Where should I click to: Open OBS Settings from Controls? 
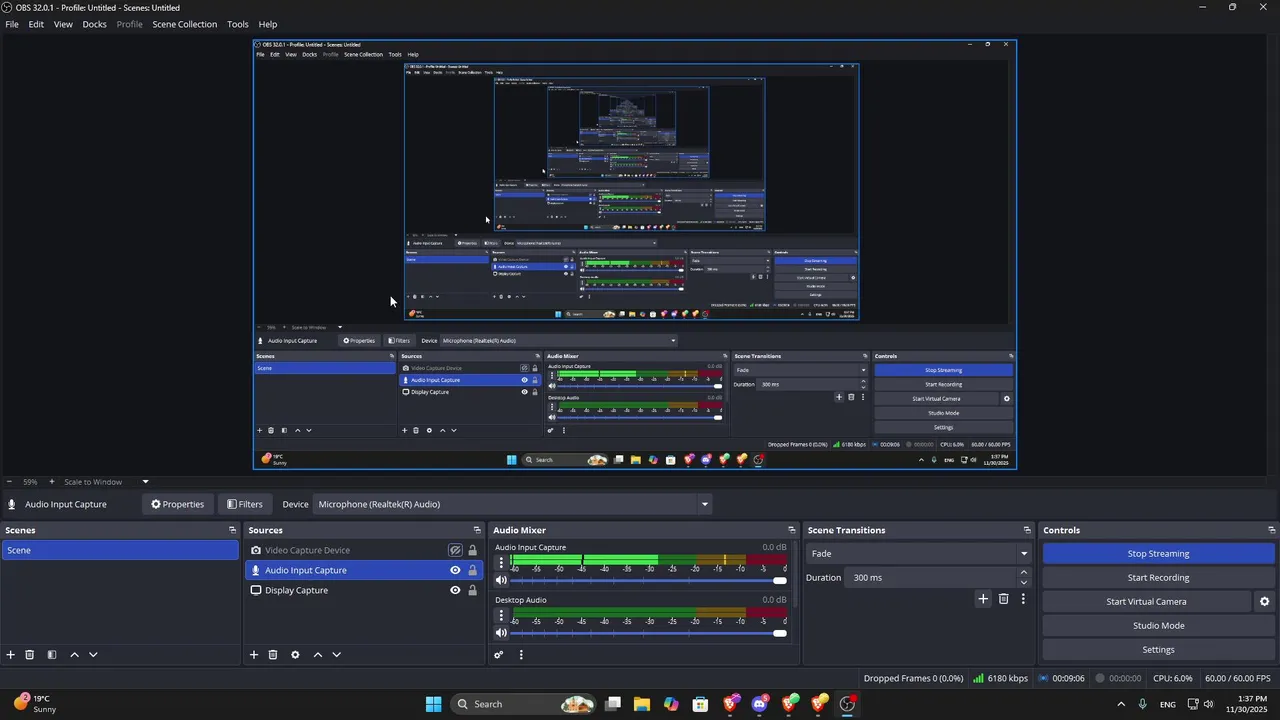(1159, 650)
